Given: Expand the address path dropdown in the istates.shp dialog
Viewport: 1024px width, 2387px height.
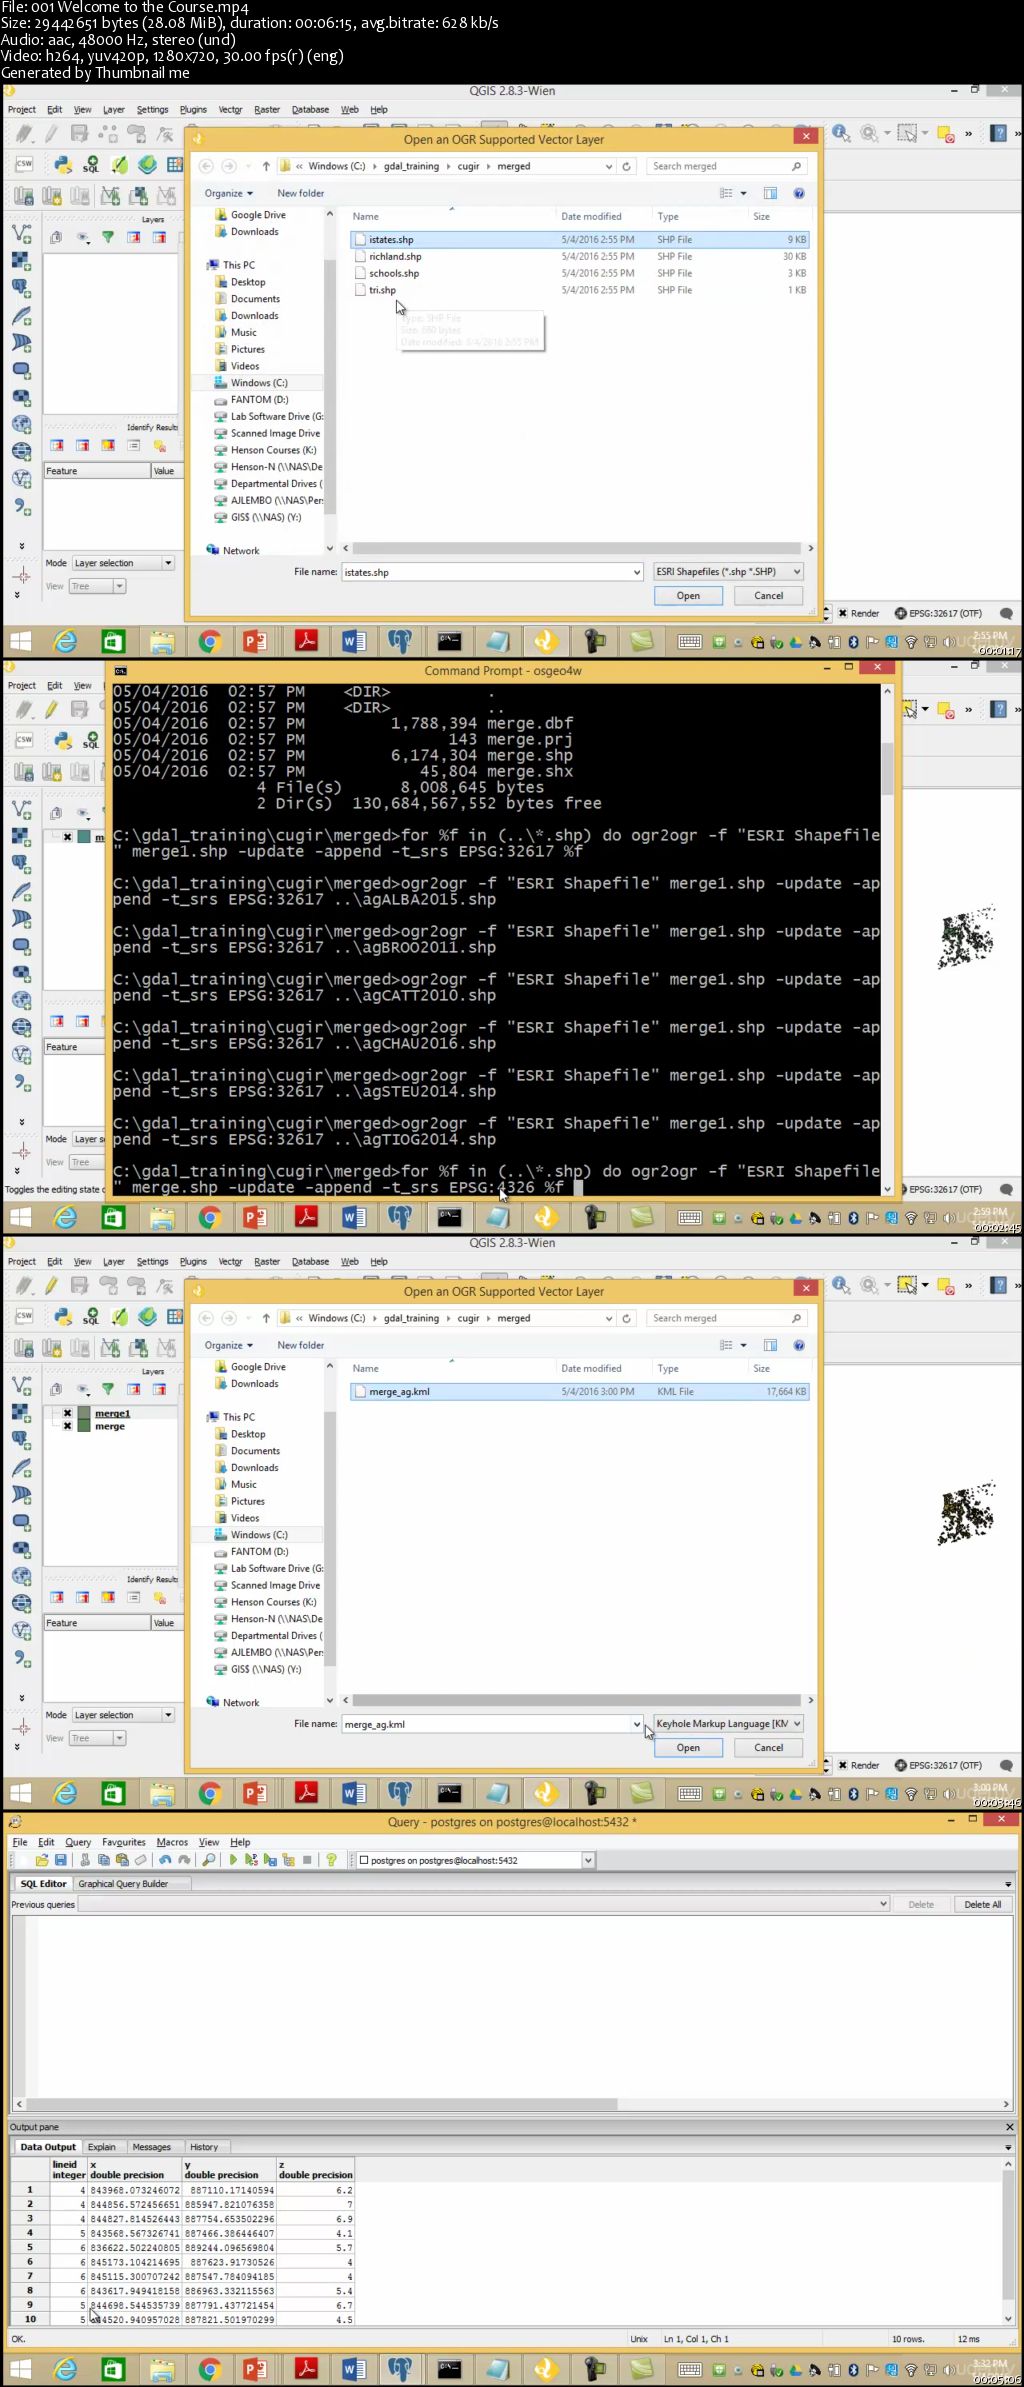Looking at the screenshot, I should [608, 166].
